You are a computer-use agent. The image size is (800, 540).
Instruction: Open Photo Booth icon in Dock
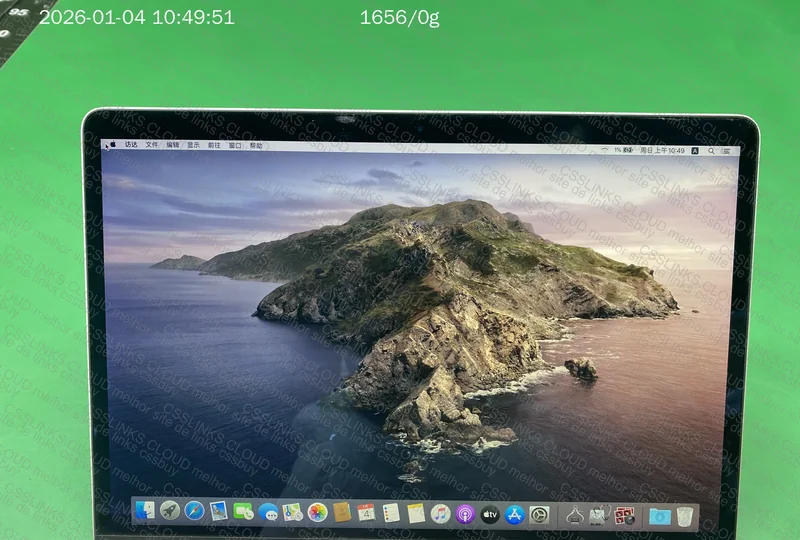click(624, 516)
